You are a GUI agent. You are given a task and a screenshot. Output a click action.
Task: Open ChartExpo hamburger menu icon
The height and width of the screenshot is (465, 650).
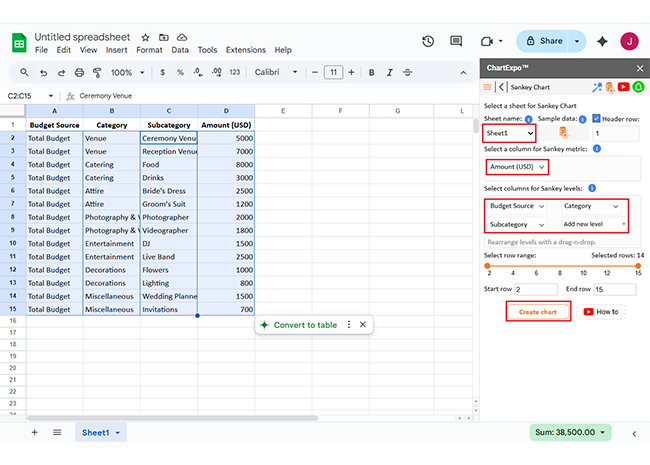click(x=487, y=88)
